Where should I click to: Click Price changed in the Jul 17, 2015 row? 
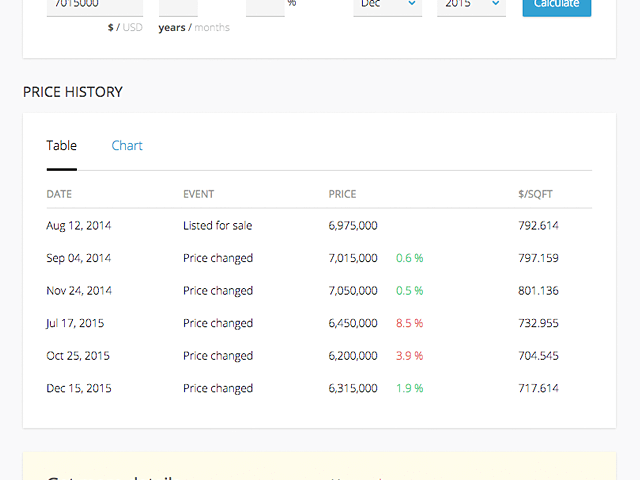(218, 324)
